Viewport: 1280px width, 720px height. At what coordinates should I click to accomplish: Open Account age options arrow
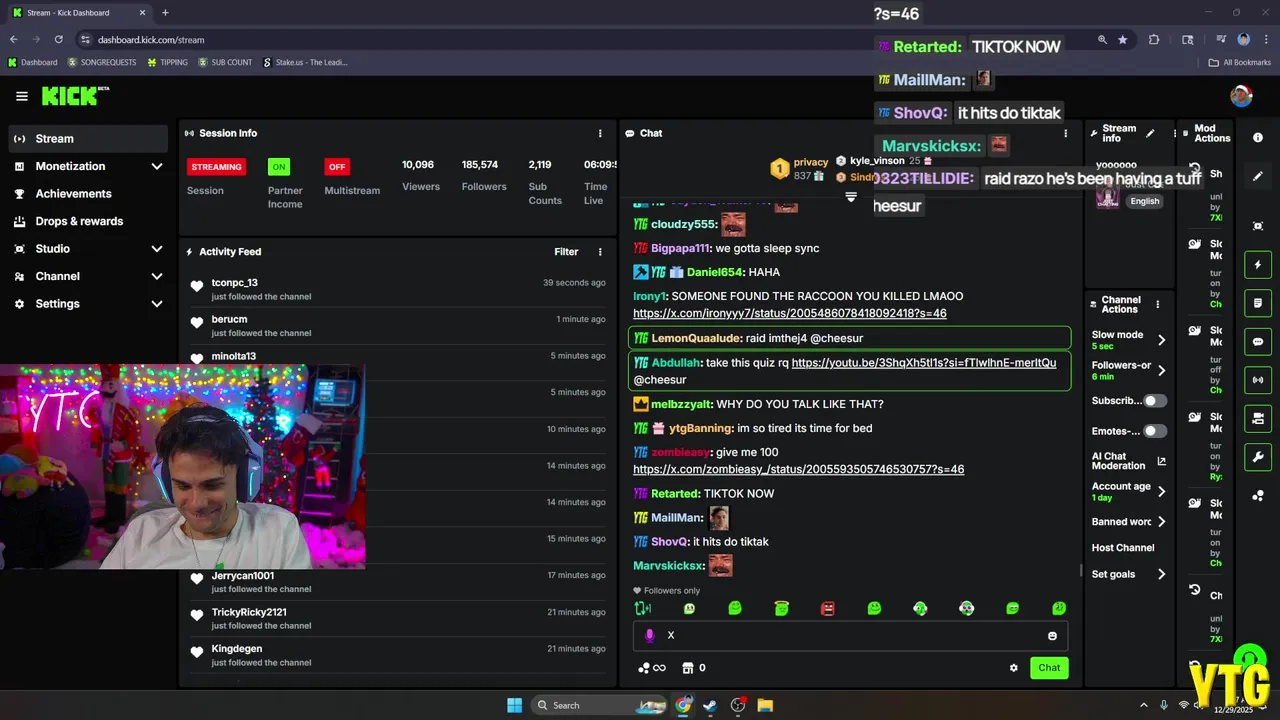coord(1161,491)
